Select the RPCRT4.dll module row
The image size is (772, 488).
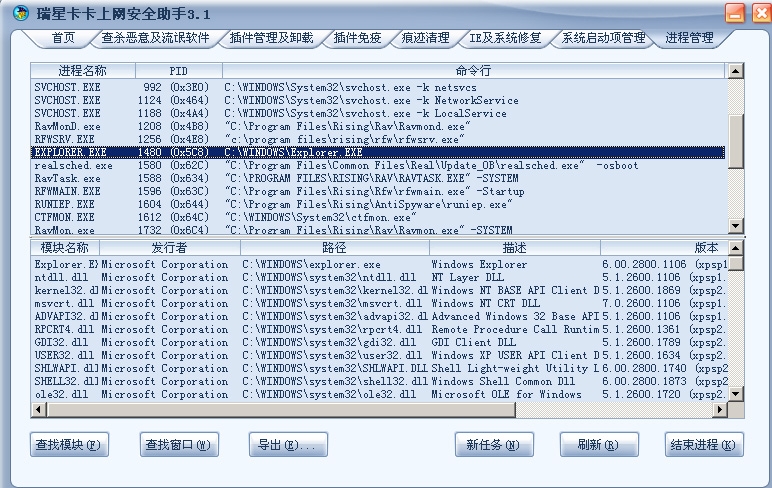point(380,329)
